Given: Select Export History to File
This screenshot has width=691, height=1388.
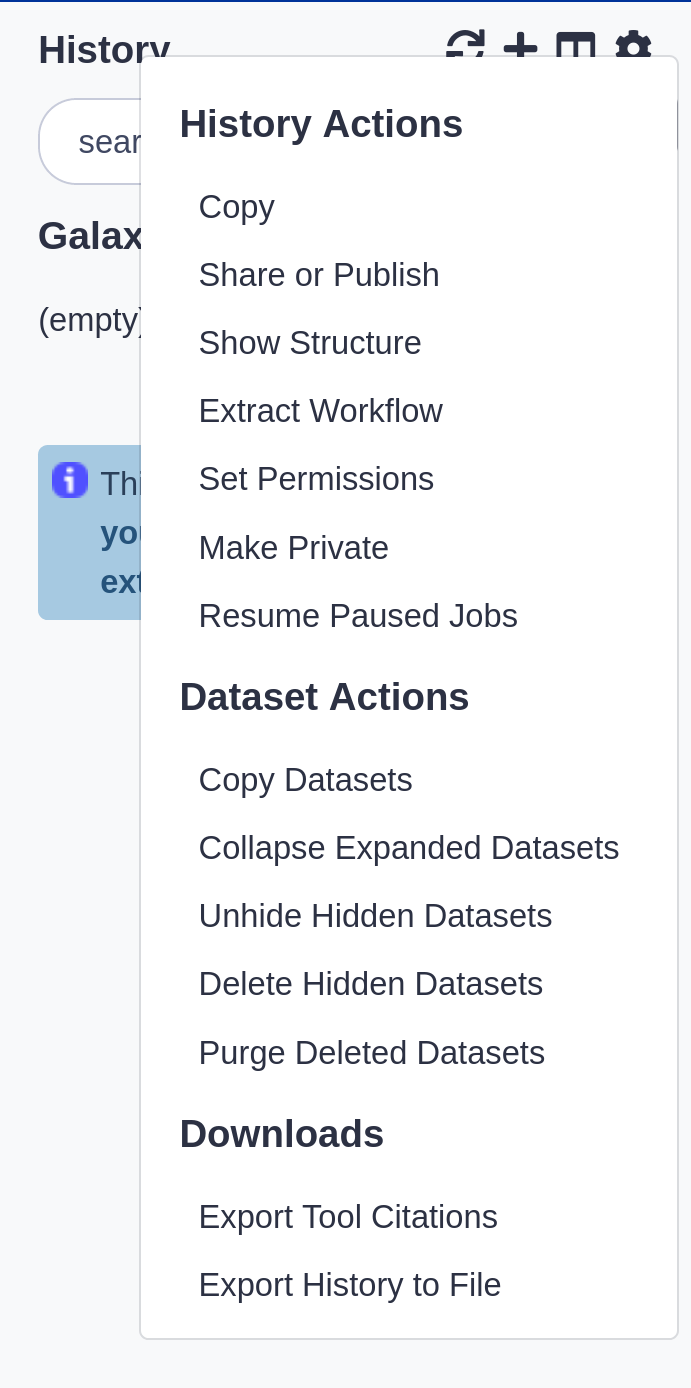Looking at the screenshot, I should (x=350, y=1285).
